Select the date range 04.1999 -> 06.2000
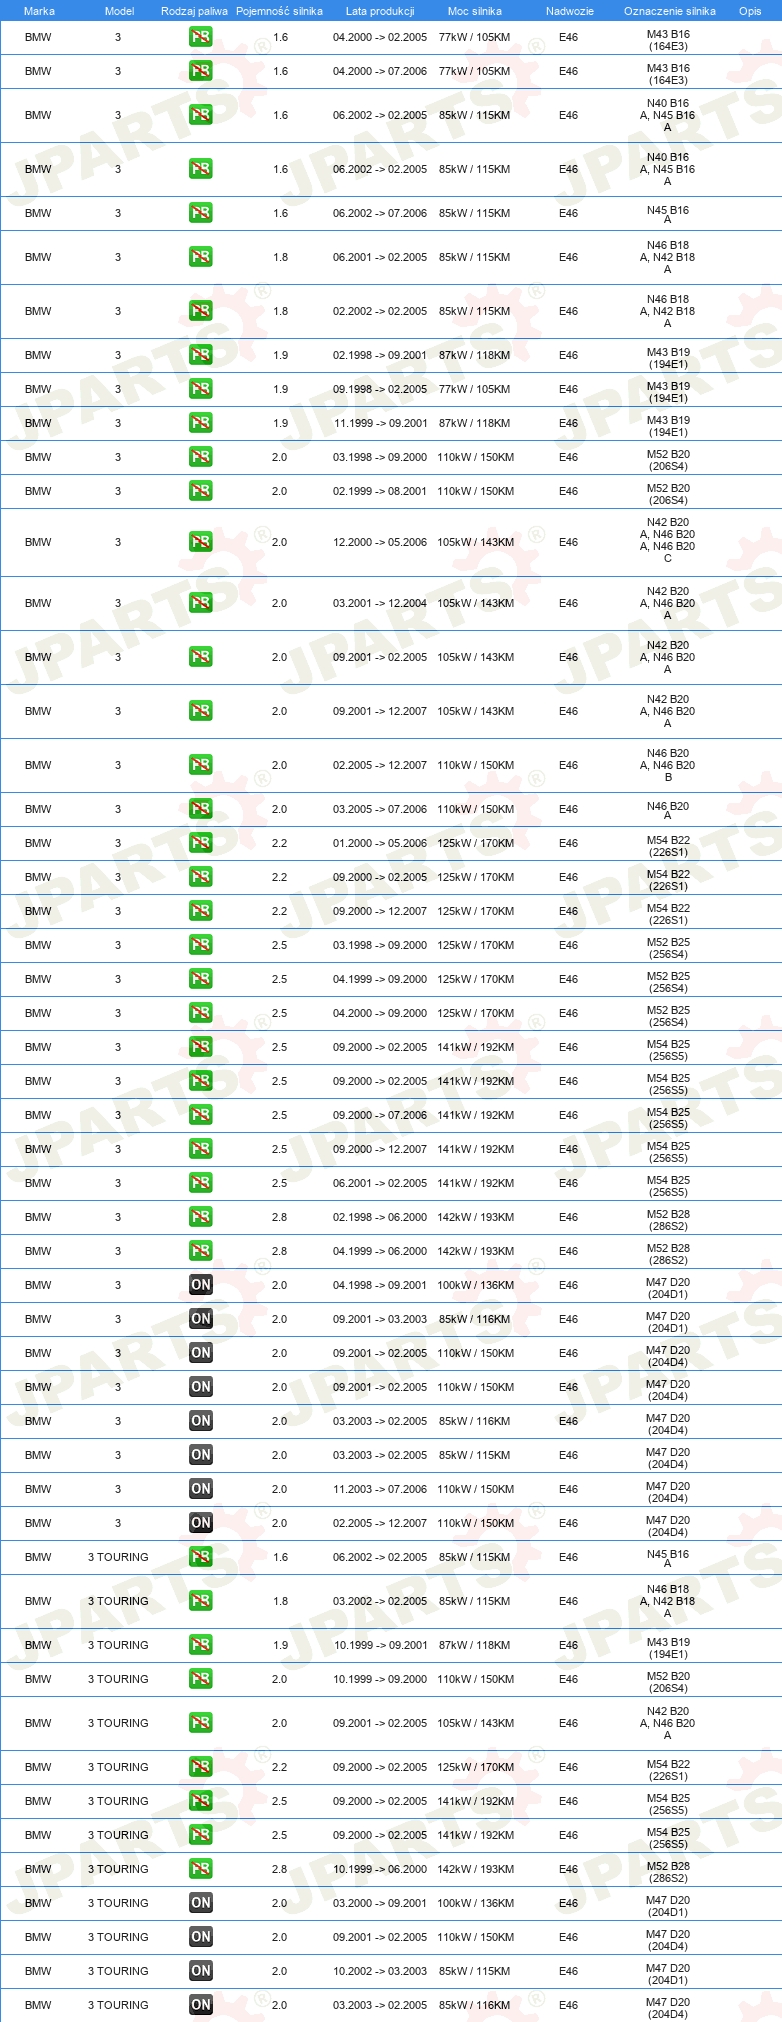The height and width of the screenshot is (2022, 782). pos(380,1251)
